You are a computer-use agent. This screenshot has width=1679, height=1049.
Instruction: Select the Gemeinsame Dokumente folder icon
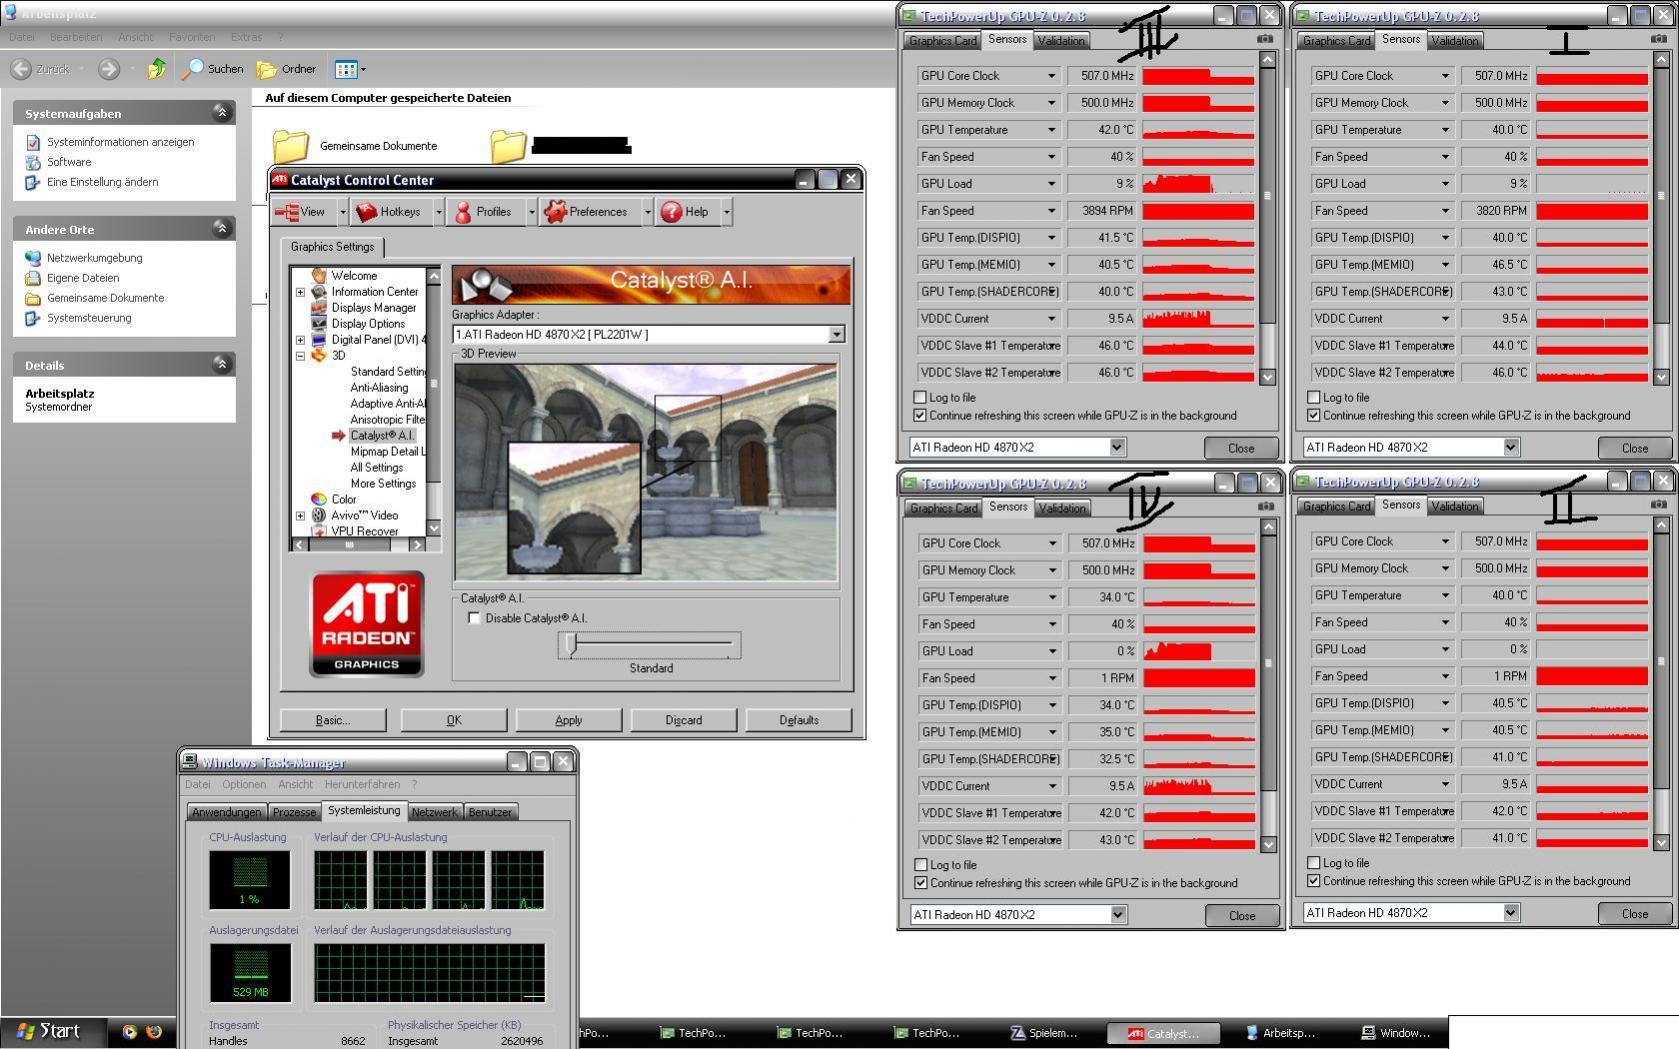click(291, 146)
